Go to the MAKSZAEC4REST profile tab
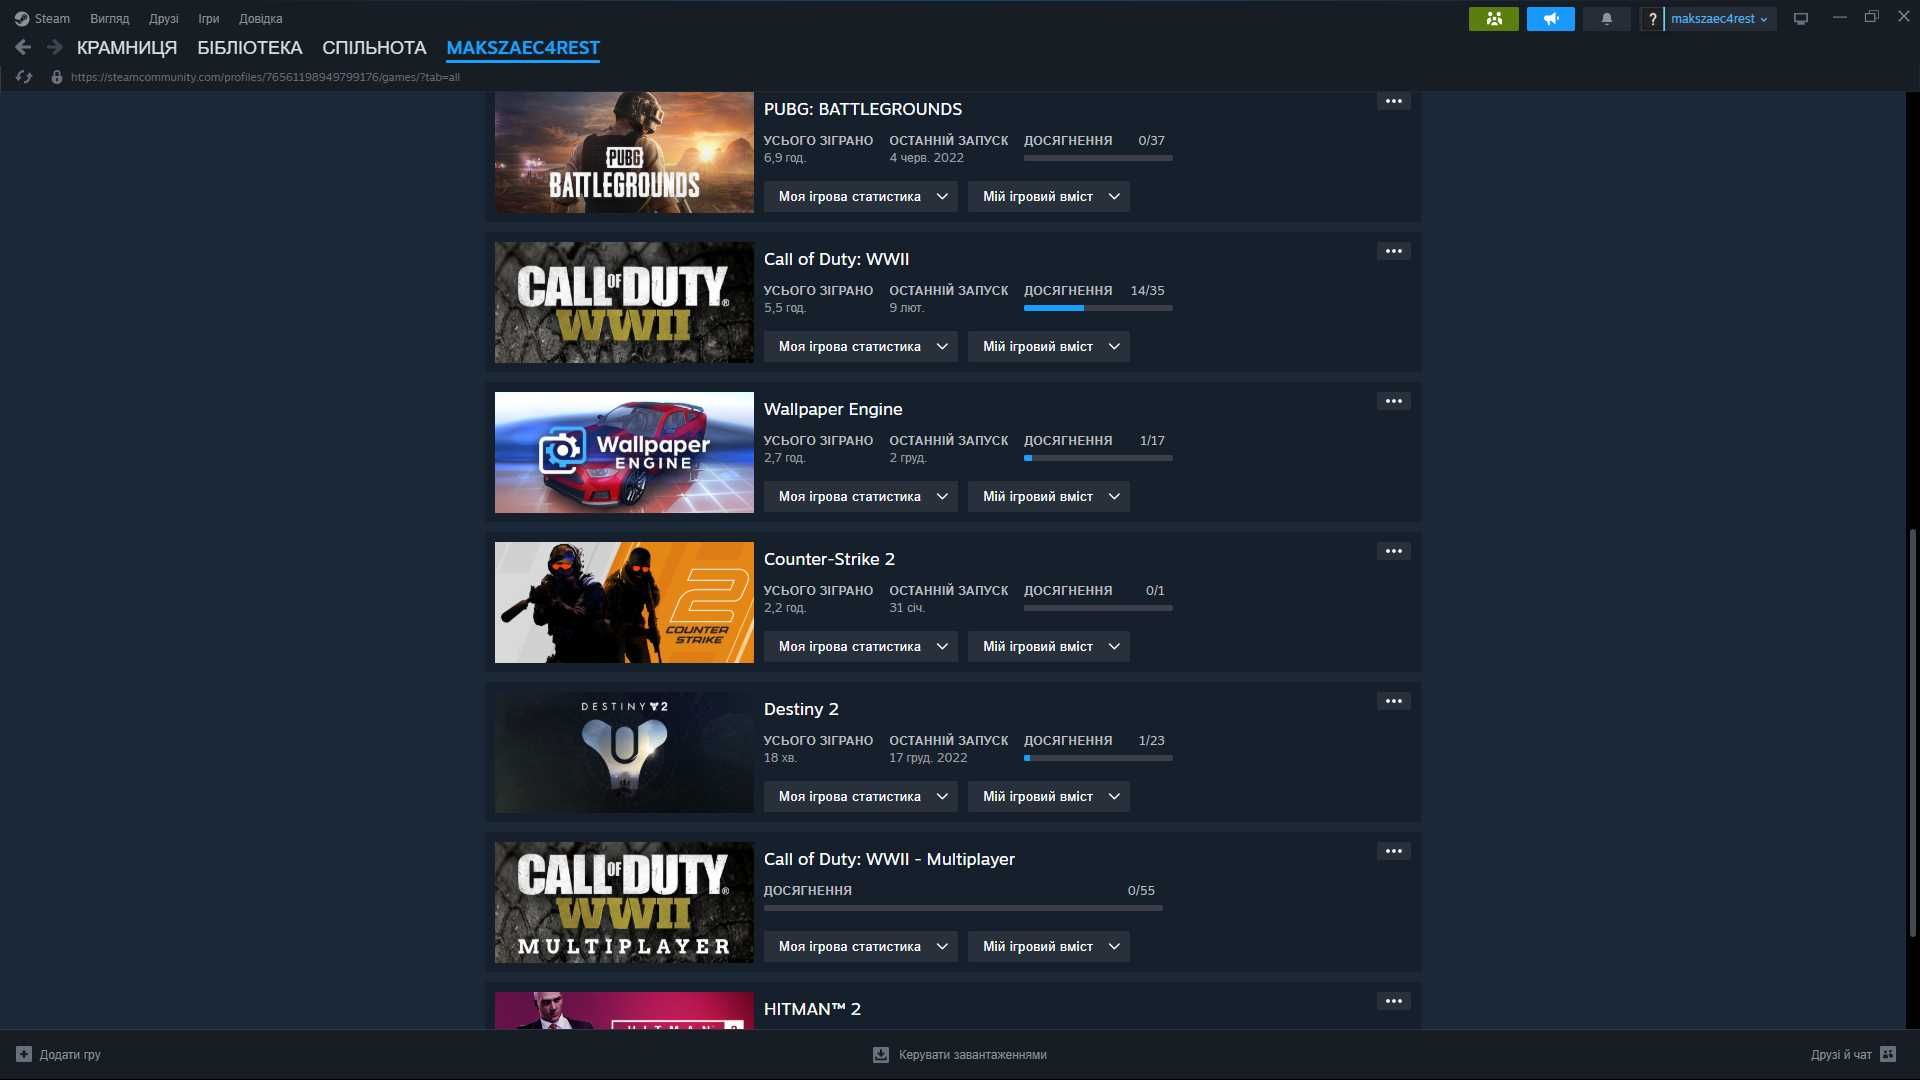 (x=523, y=48)
